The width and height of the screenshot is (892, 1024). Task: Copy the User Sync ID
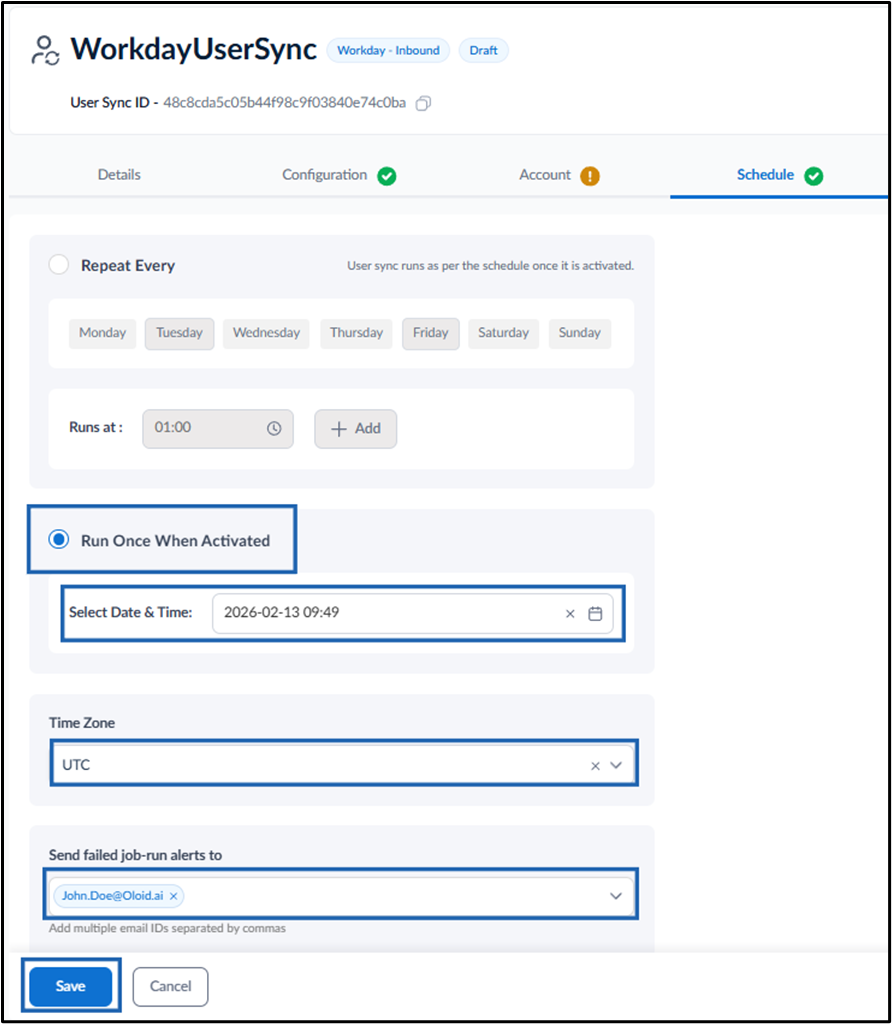(423, 103)
